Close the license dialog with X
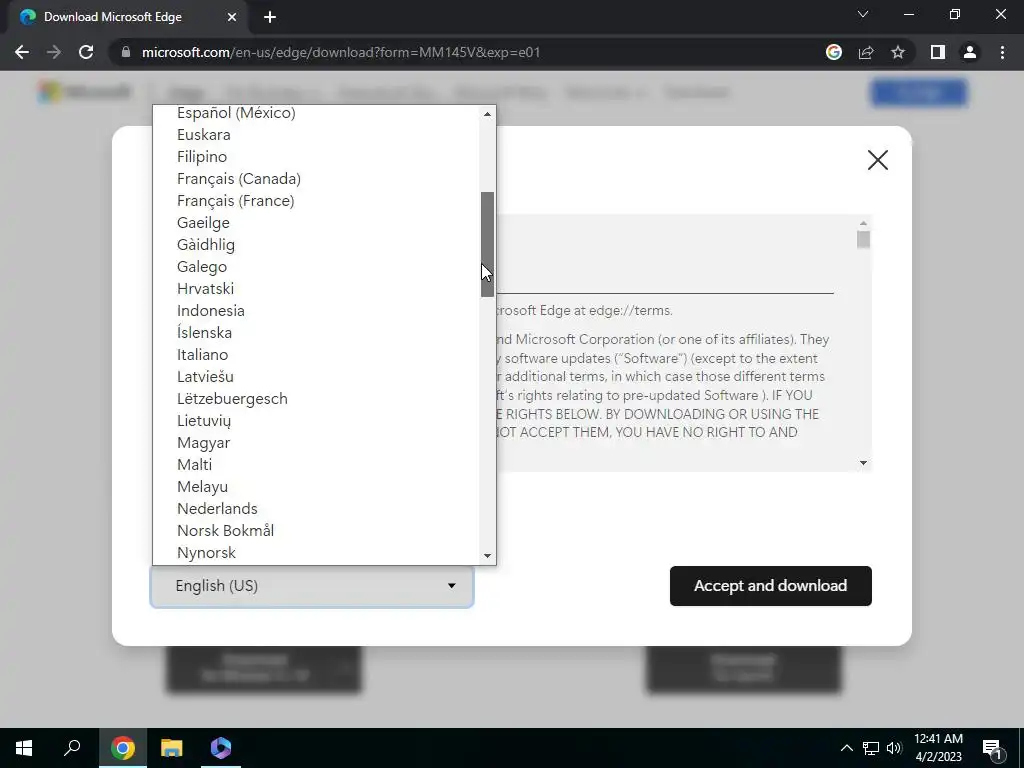The height and width of the screenshot is (768, 1024). click(878, 160)
